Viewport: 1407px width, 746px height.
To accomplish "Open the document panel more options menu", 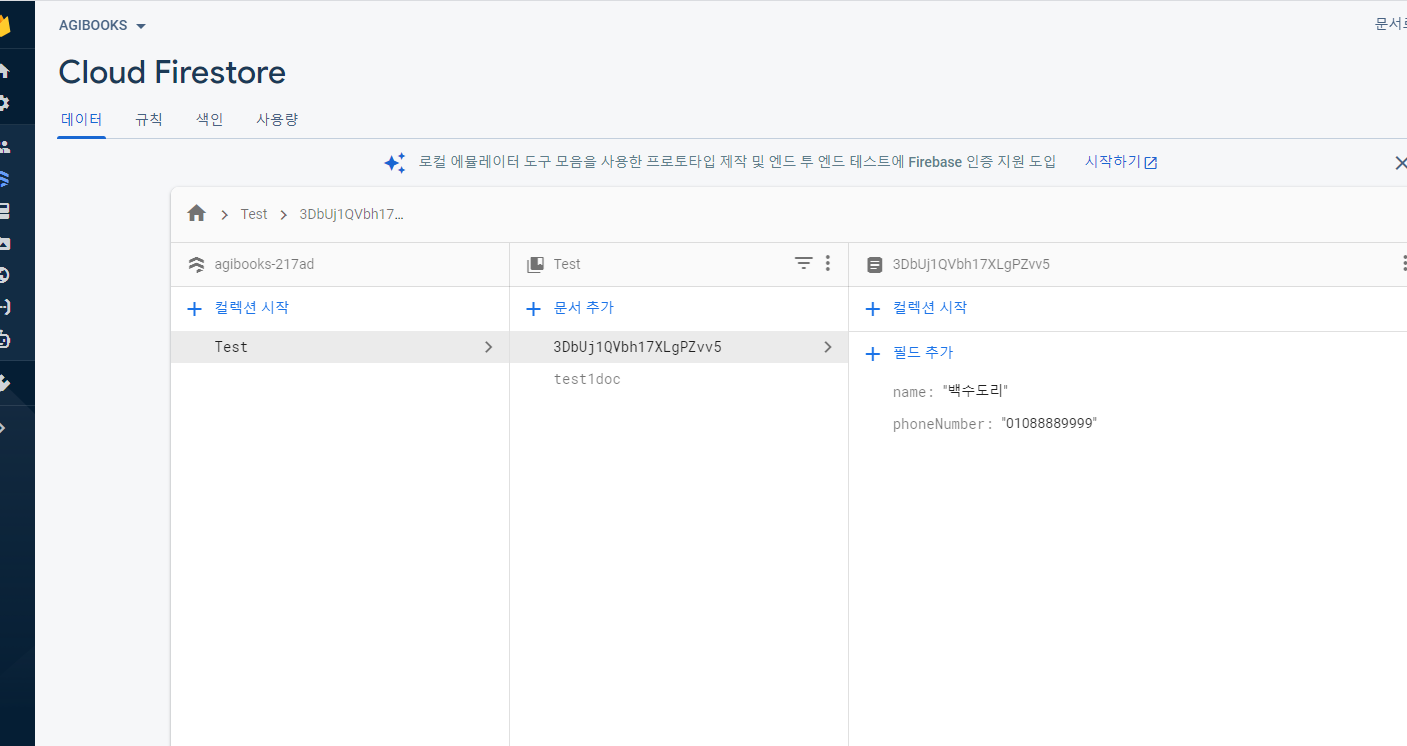I will click(1403, 263).
